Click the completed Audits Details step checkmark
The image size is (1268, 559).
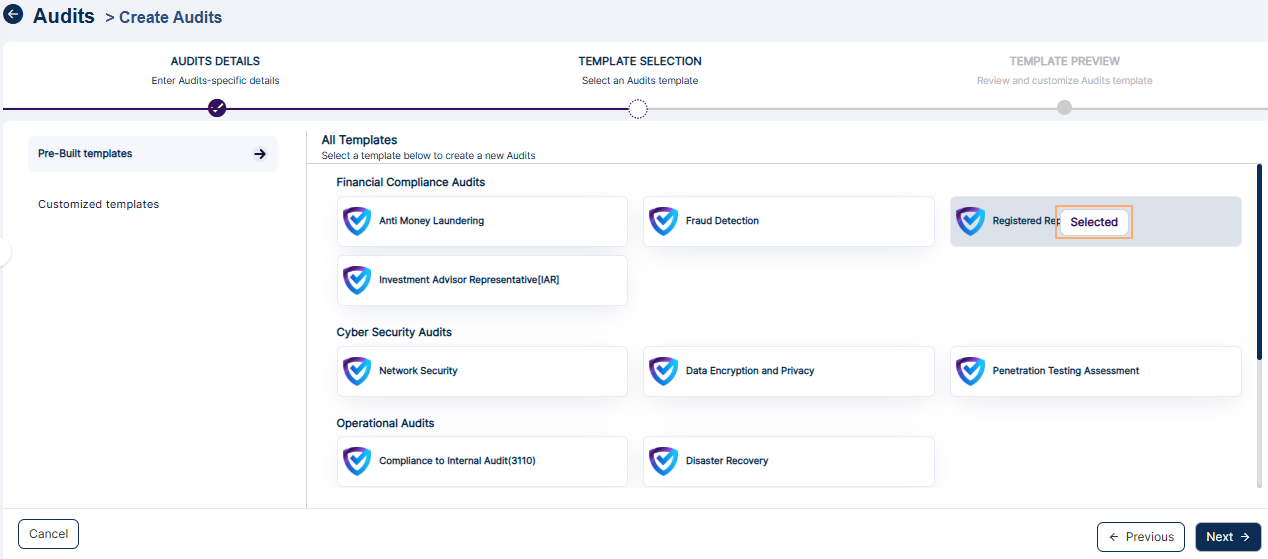[x=217, y=108]
